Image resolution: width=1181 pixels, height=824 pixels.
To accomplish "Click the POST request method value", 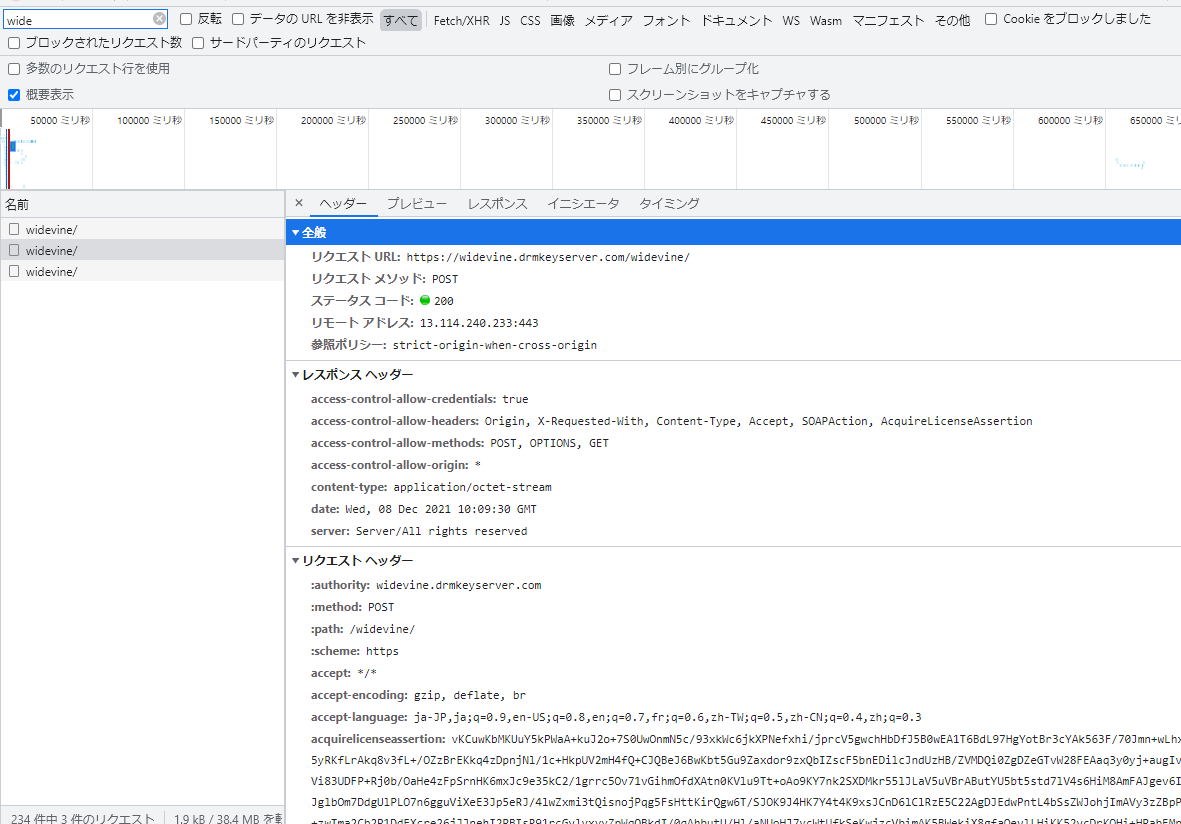I will click(445, 279).
